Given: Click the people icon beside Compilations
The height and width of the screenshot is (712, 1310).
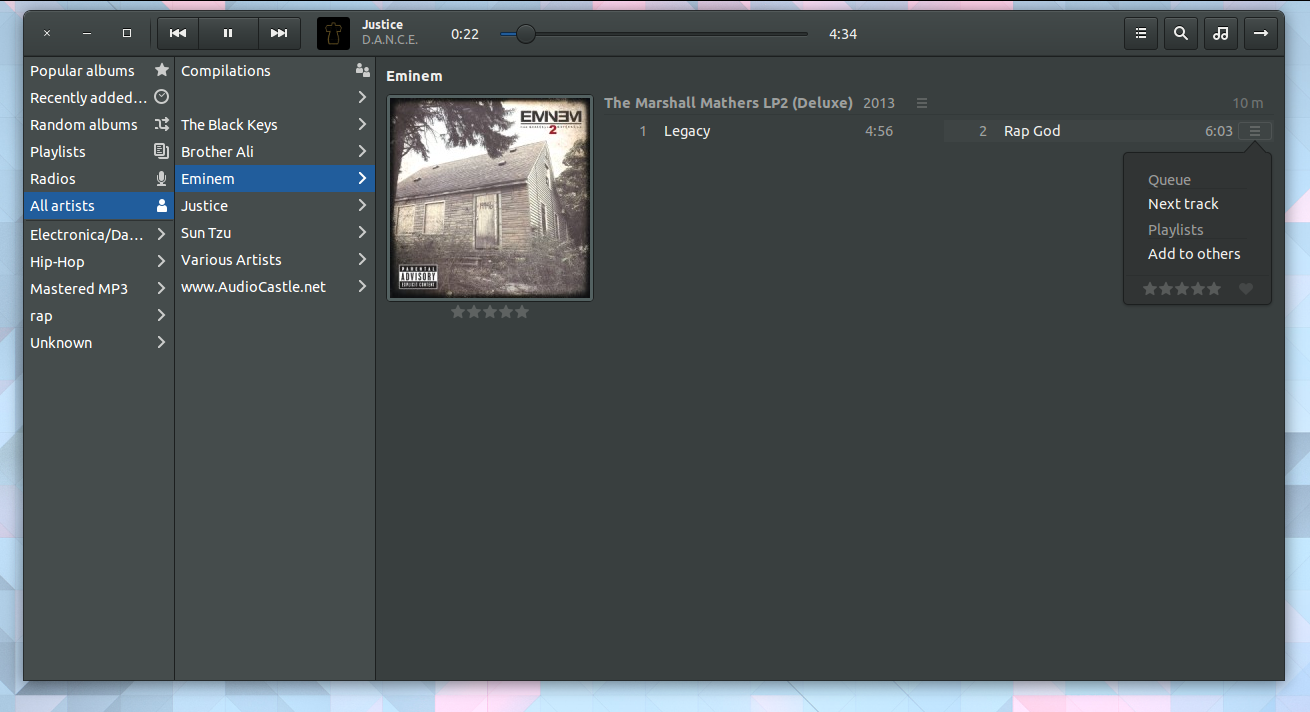Looking at the screenshot, I should [362, 70].
